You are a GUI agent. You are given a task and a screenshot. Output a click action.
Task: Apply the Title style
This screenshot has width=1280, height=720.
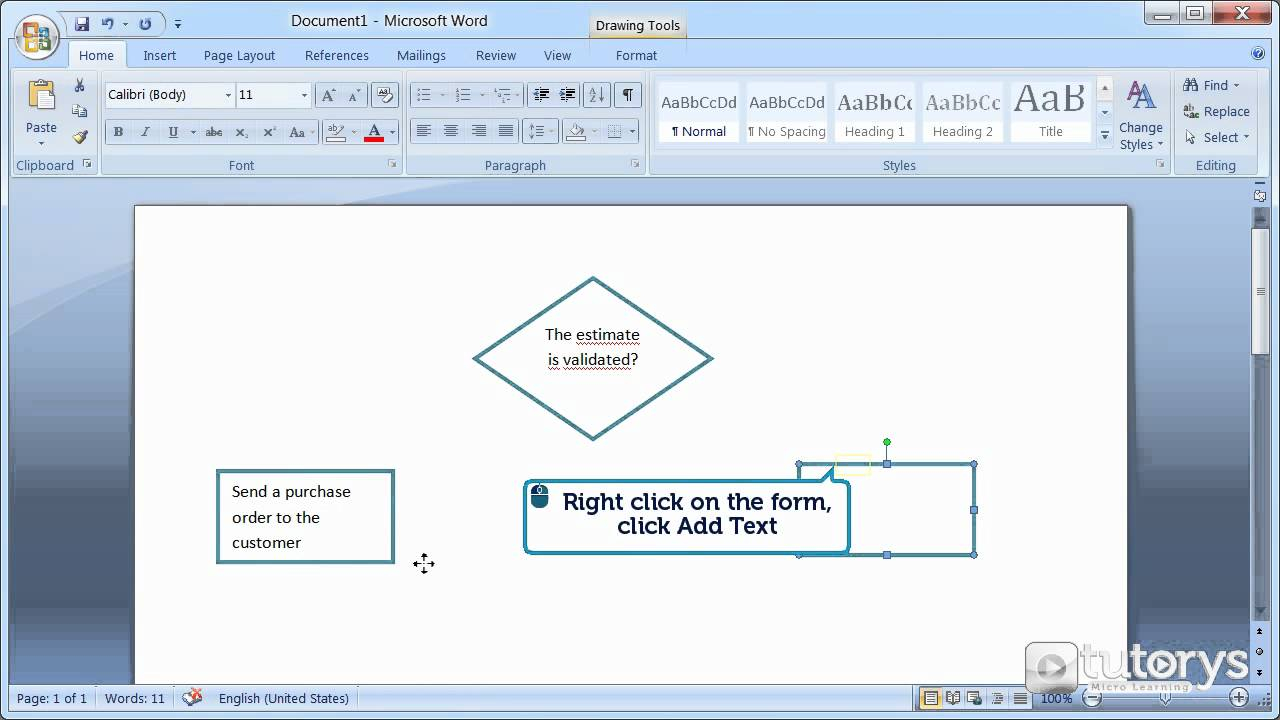1050,112
